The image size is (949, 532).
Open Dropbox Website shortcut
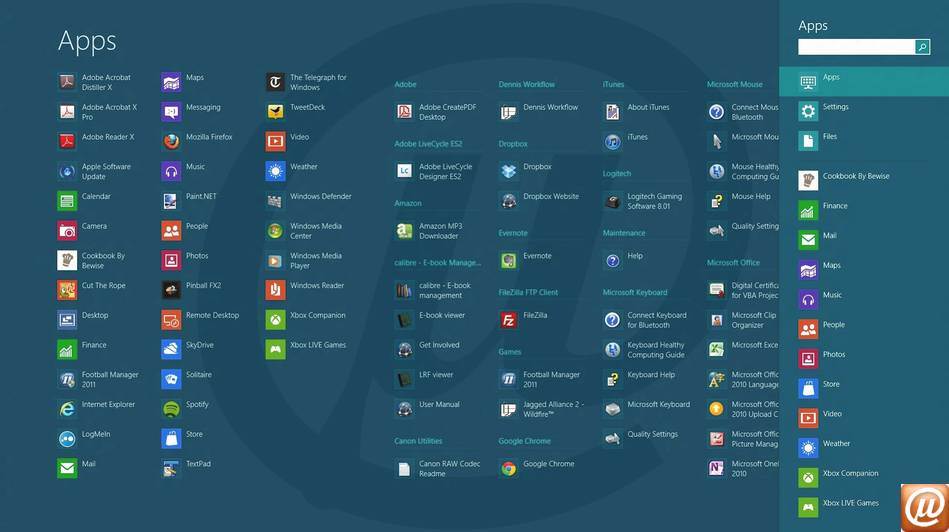539,200
